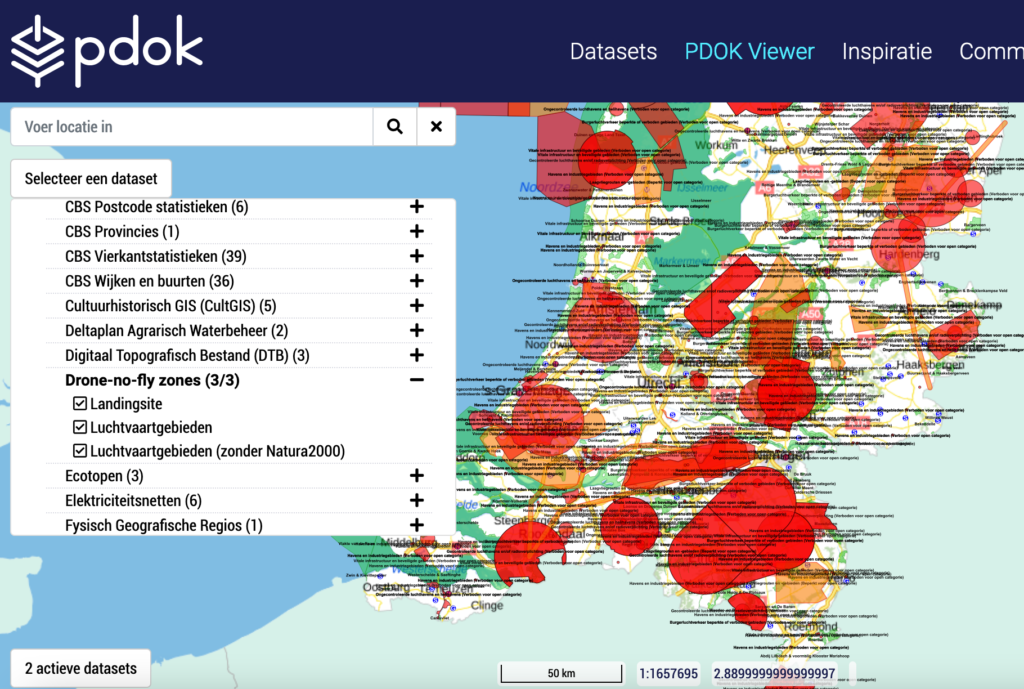This screenshot has width=1024, height=689.
Task: Click the magnifying glass search icon
Action: coord(395,127)
